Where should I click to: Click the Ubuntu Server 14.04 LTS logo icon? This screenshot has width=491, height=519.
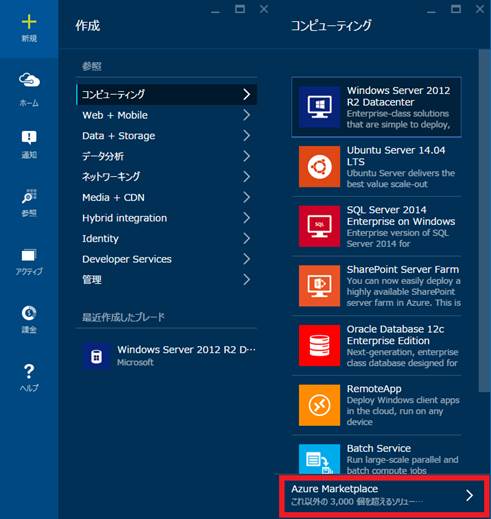point(319,166)
